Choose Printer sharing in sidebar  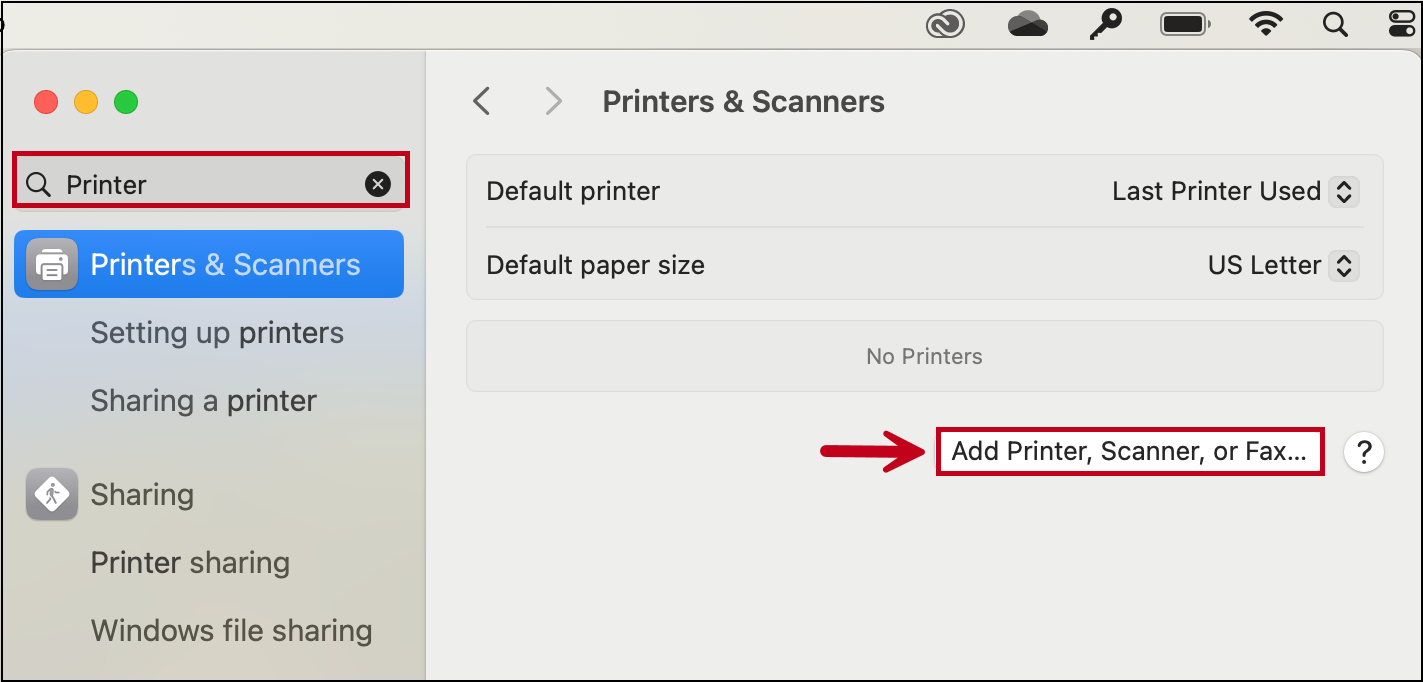pos(190,563)
